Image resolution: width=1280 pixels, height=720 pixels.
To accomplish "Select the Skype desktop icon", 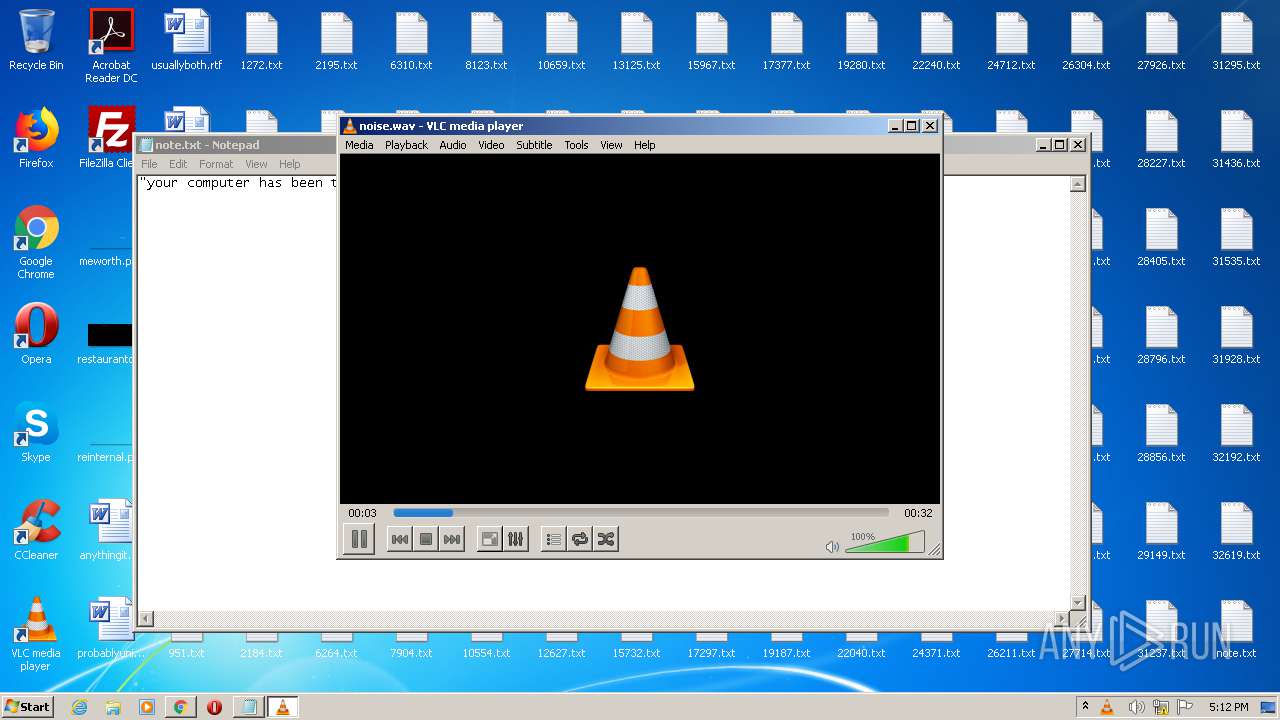I will [36, 432].
